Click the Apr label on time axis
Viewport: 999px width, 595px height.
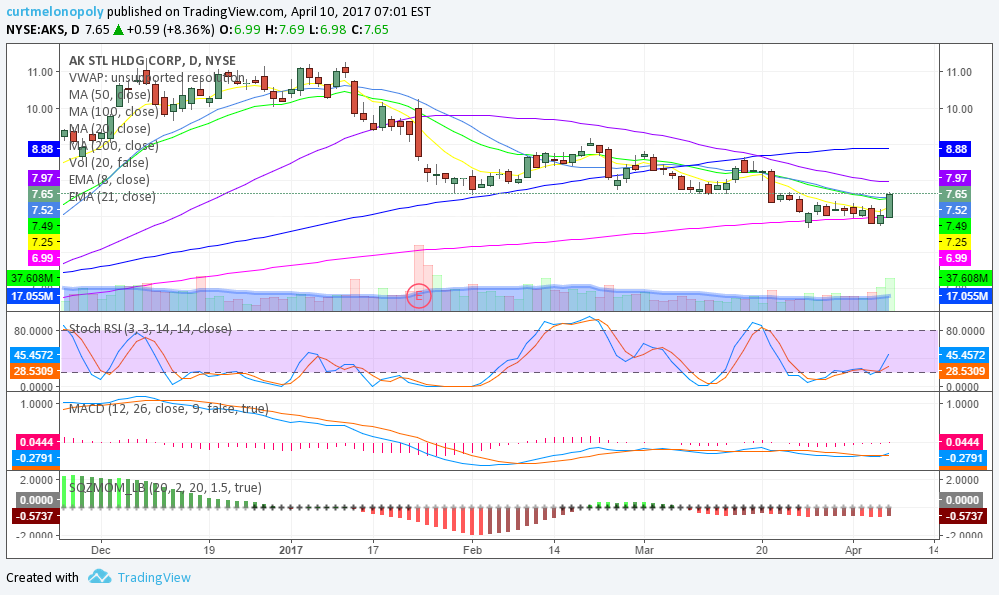[x=852, y=550]
